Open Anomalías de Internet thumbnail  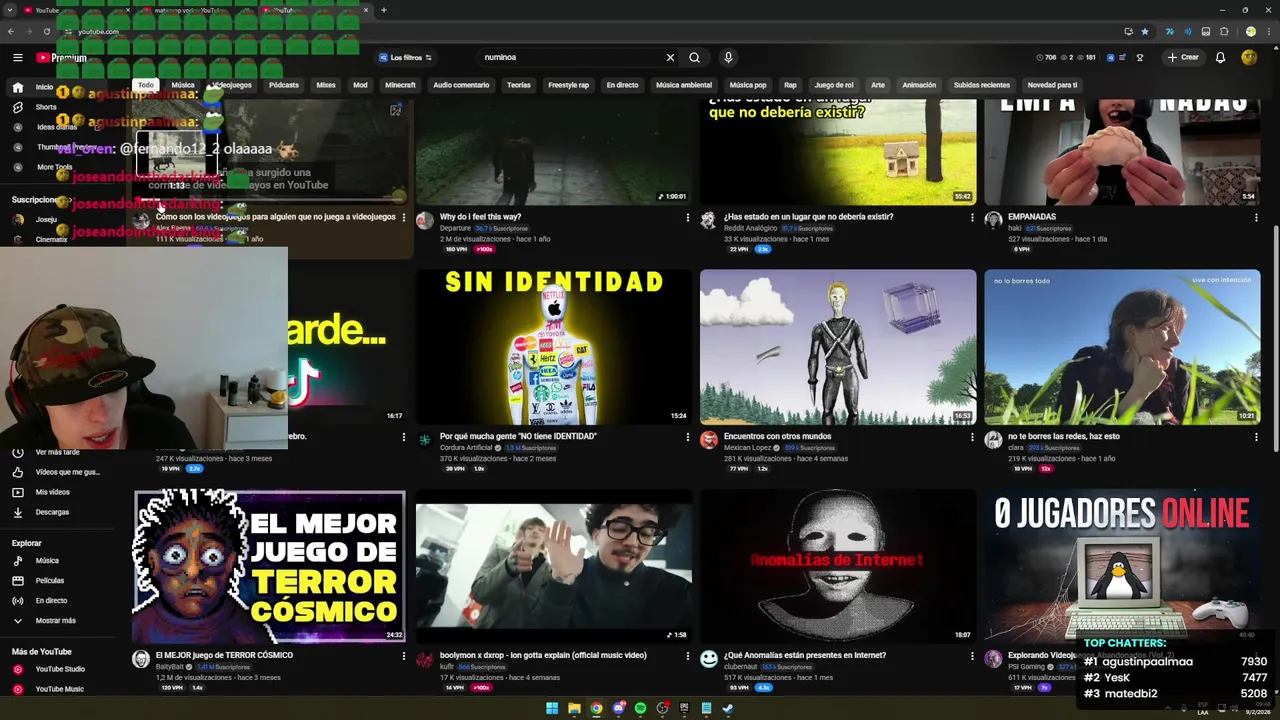[838, 566]
